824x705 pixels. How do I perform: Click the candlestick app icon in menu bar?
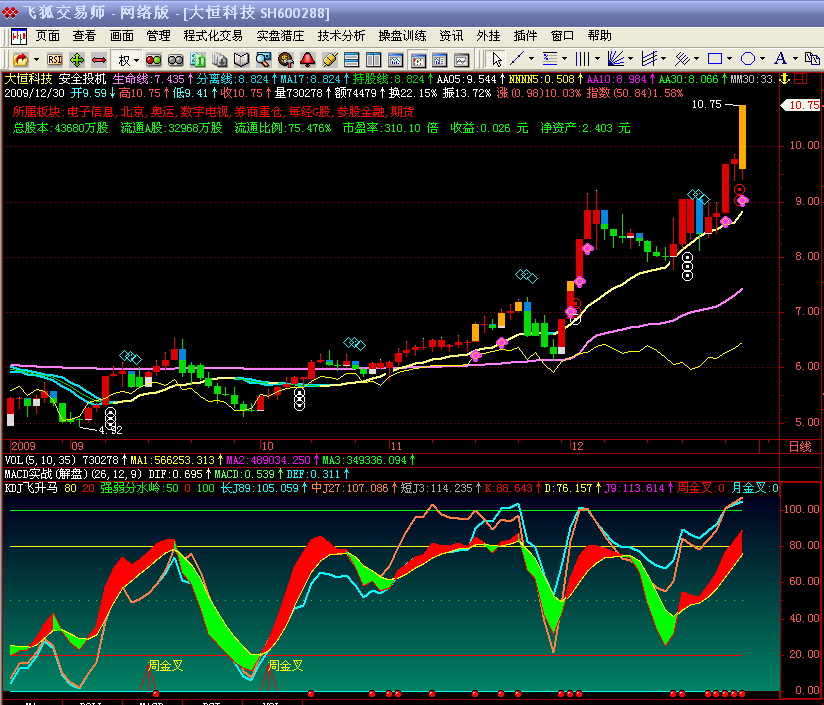pos(19,36)
